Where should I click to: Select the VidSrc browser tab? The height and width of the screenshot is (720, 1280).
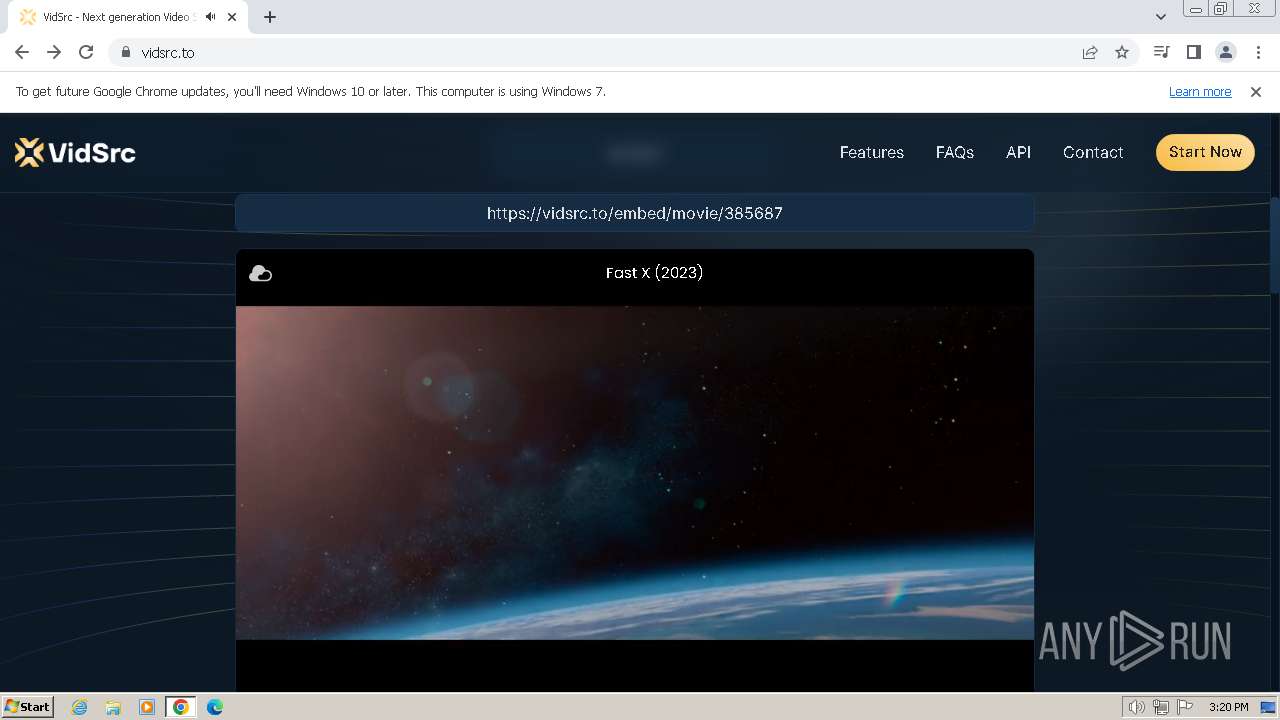pos(130,17)
